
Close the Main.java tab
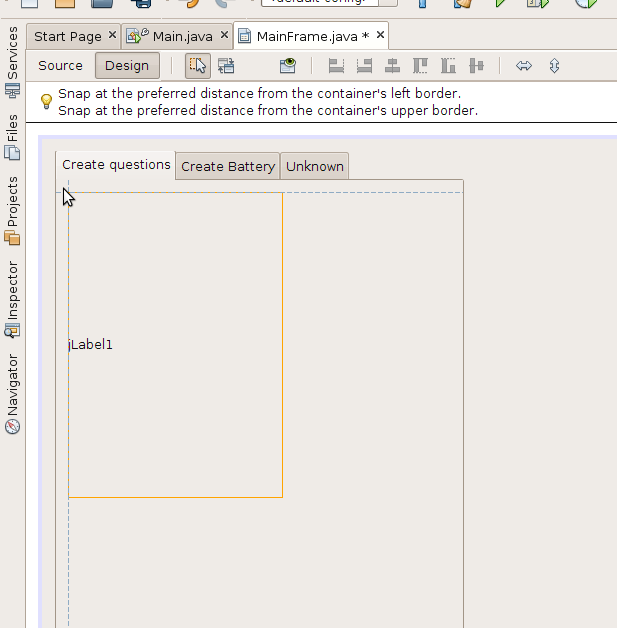[224, 35]
